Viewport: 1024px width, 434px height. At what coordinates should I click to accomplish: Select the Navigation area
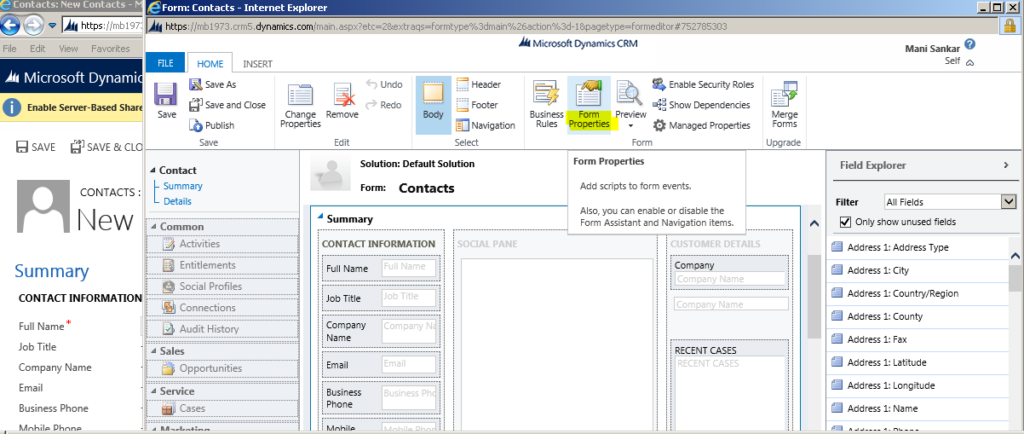pyautogui.click(x=485, y=125)
